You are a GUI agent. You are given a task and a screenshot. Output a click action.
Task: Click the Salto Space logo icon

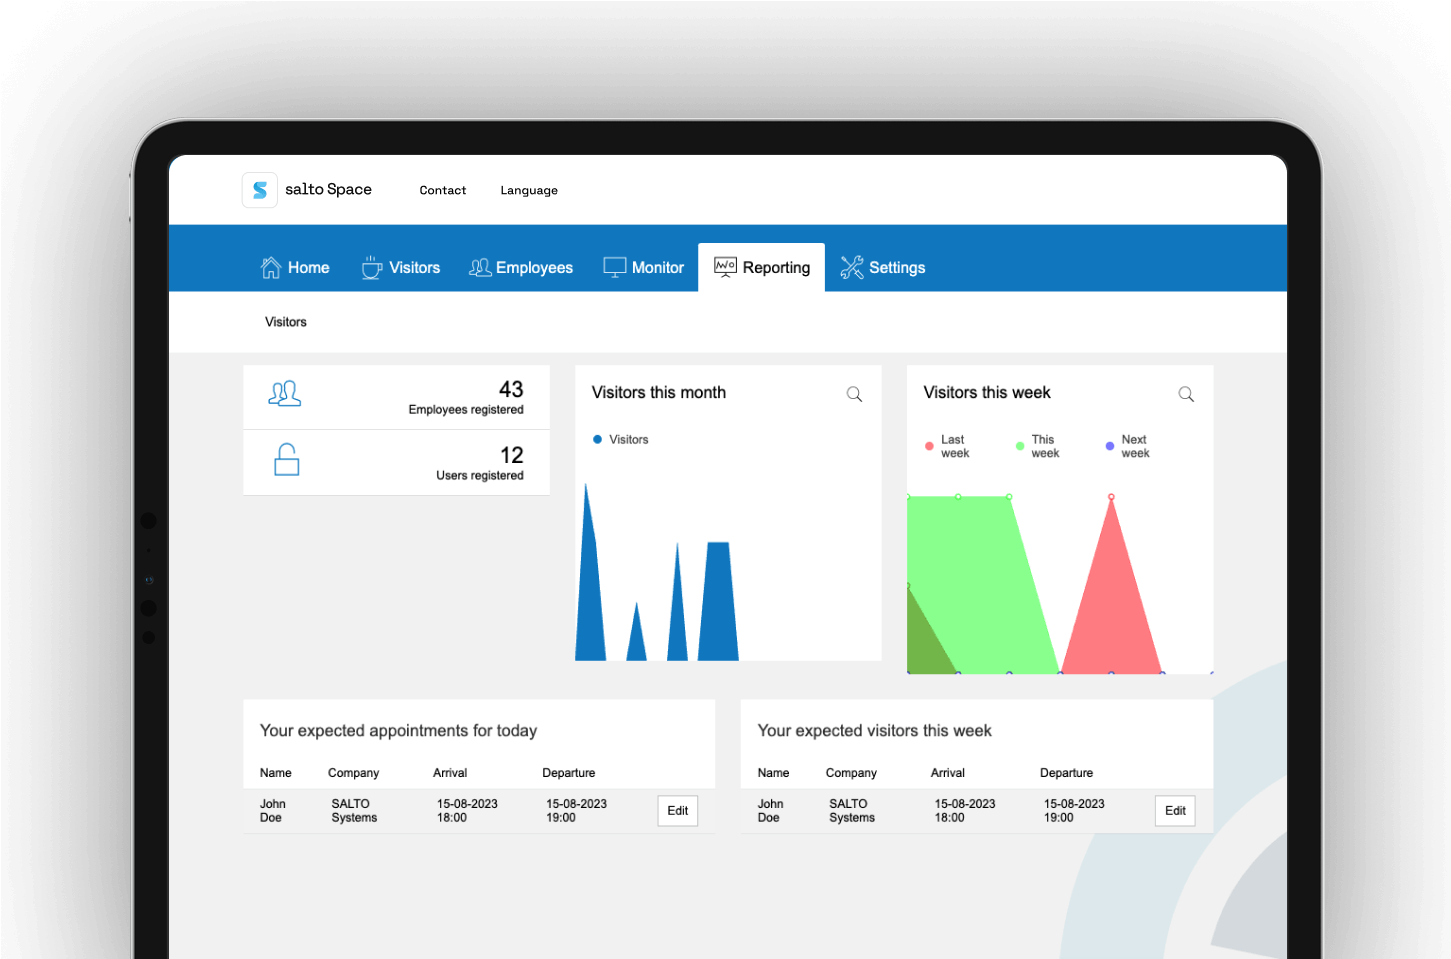click(x=260, y=190)
